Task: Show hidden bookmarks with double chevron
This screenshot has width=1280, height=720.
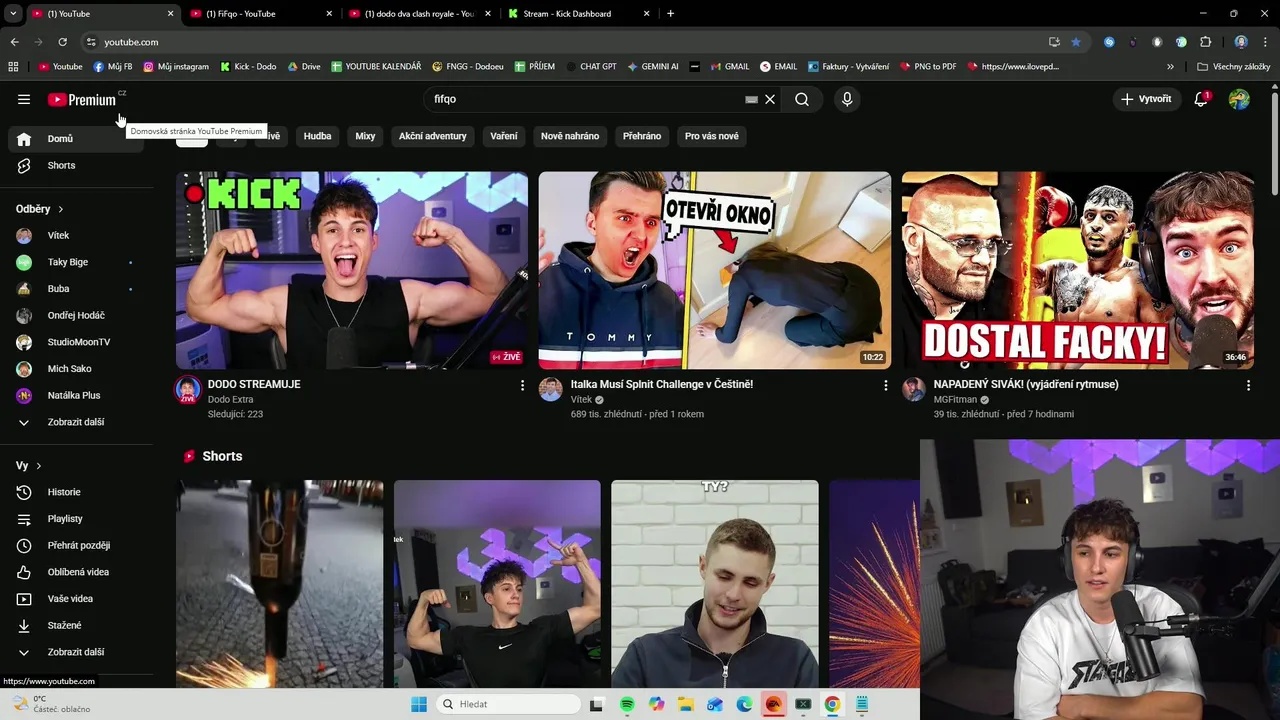Action: coord(1170,67)
